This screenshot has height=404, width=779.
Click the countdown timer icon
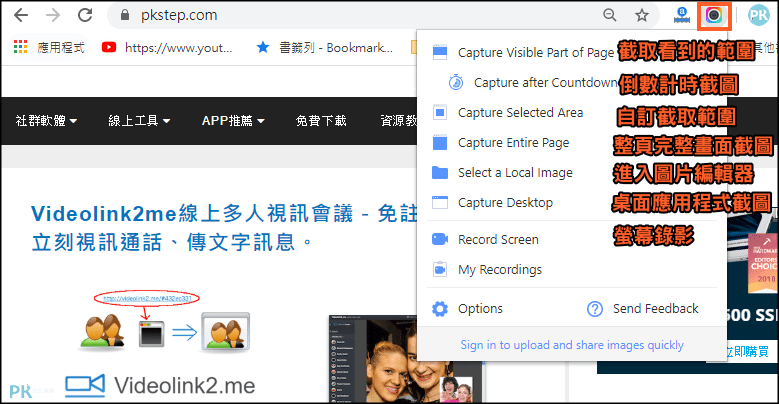pos(456,82)
